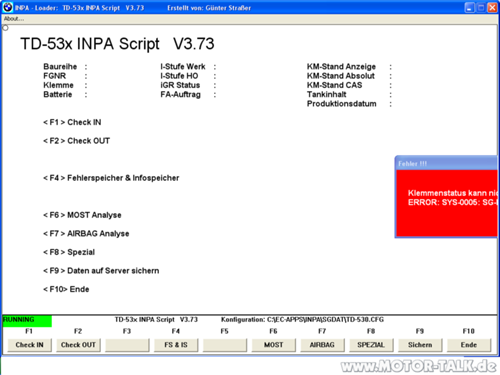Click the blank F5 button
The height and width of the screenshot is (375, 500).
point(225,345)
